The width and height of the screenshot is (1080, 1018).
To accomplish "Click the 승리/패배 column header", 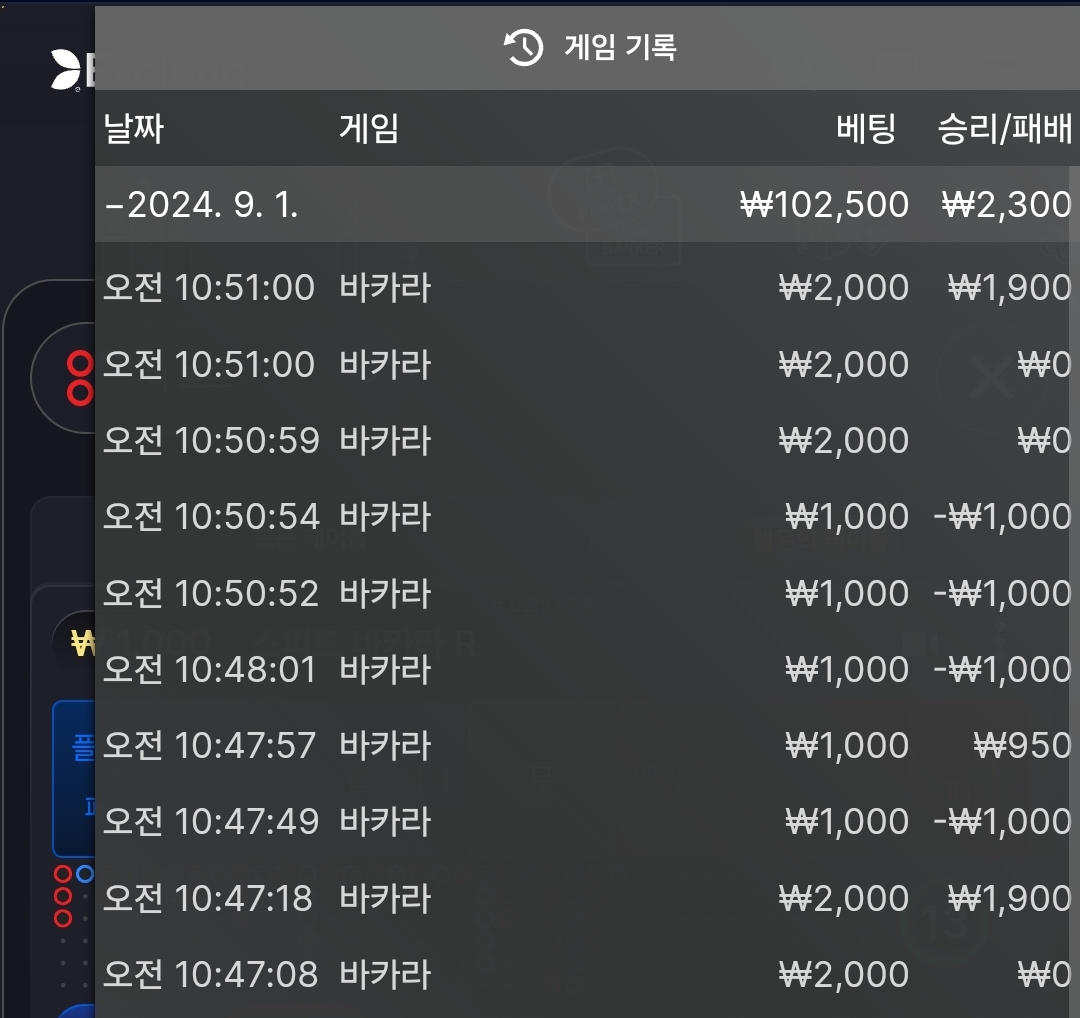I will [1004, 129].
